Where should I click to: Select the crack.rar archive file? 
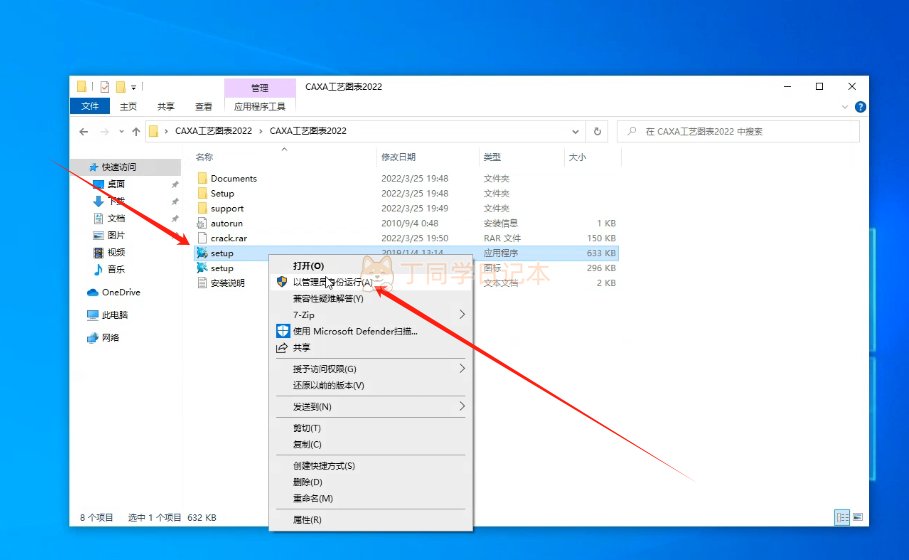pos(227,238)
